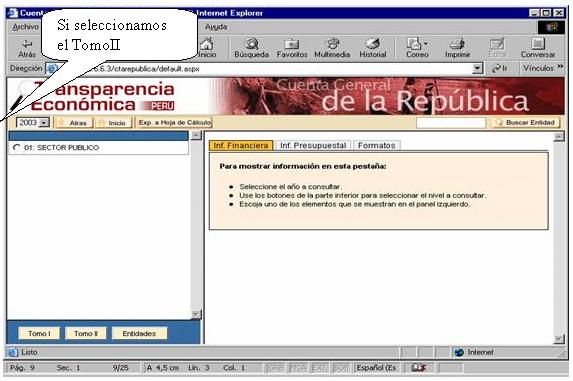Image resolution: width=573 pixels, height=381 pixels.
Task: Click the spelling book icon in Word status bar
Action: [419, 367]
